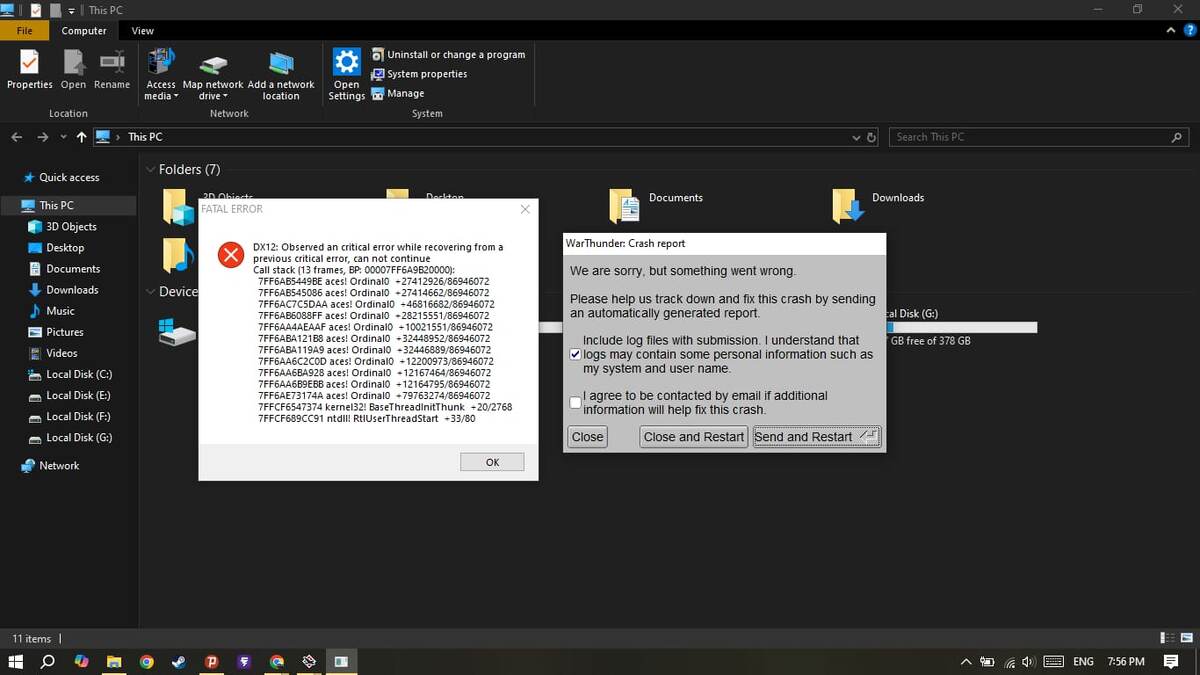The height and width of the screenshot is (675, 1200).
Task: Show hidden system tray icons
Action: tap(966, 662)
